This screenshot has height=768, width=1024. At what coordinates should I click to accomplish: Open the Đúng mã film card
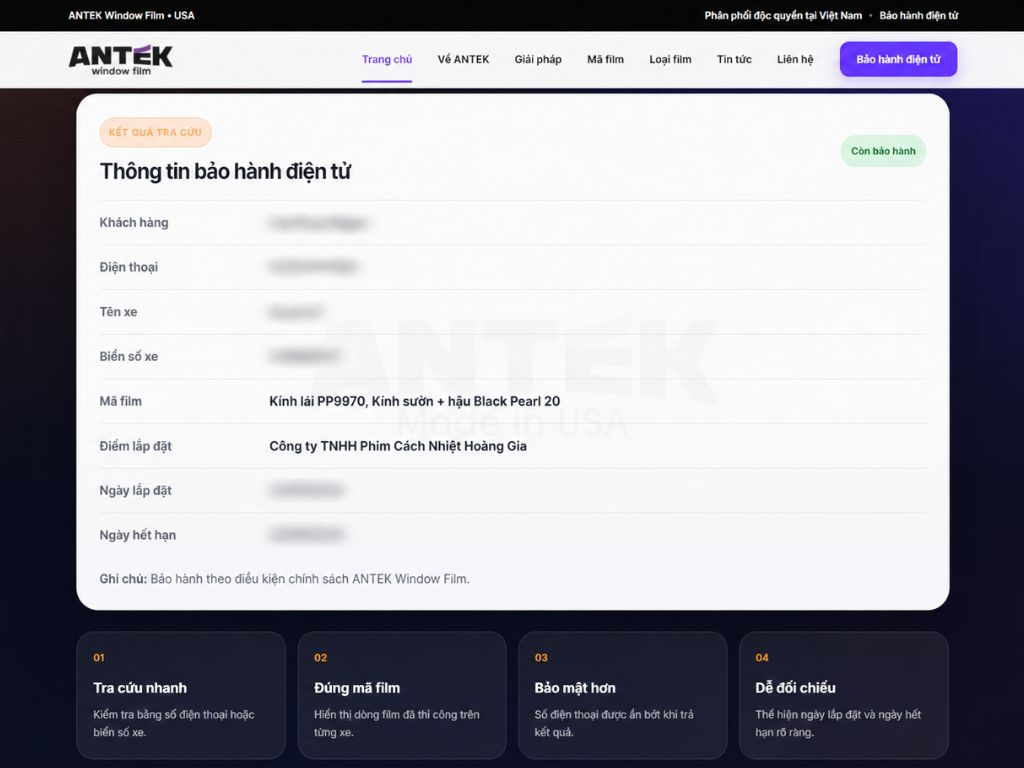coord(402,695)
